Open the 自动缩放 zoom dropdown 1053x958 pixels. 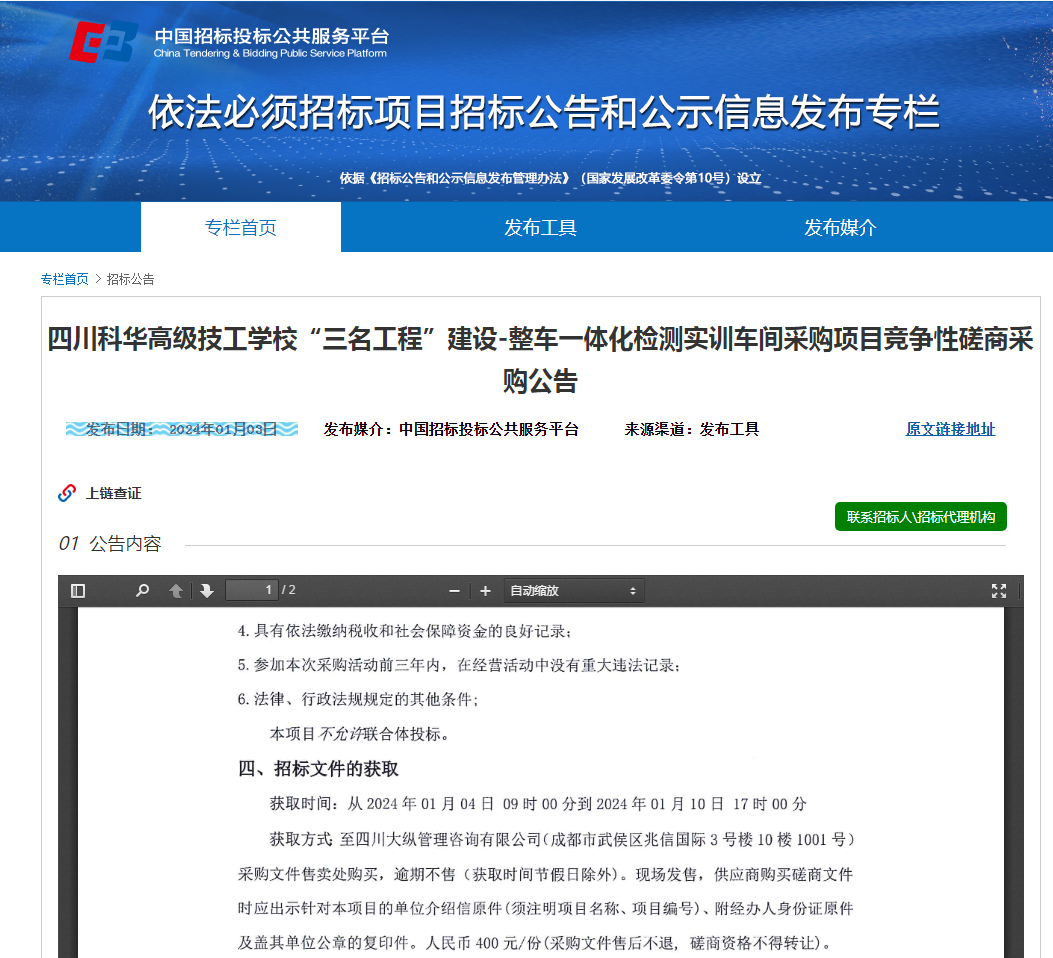click(x=574, y=591)
